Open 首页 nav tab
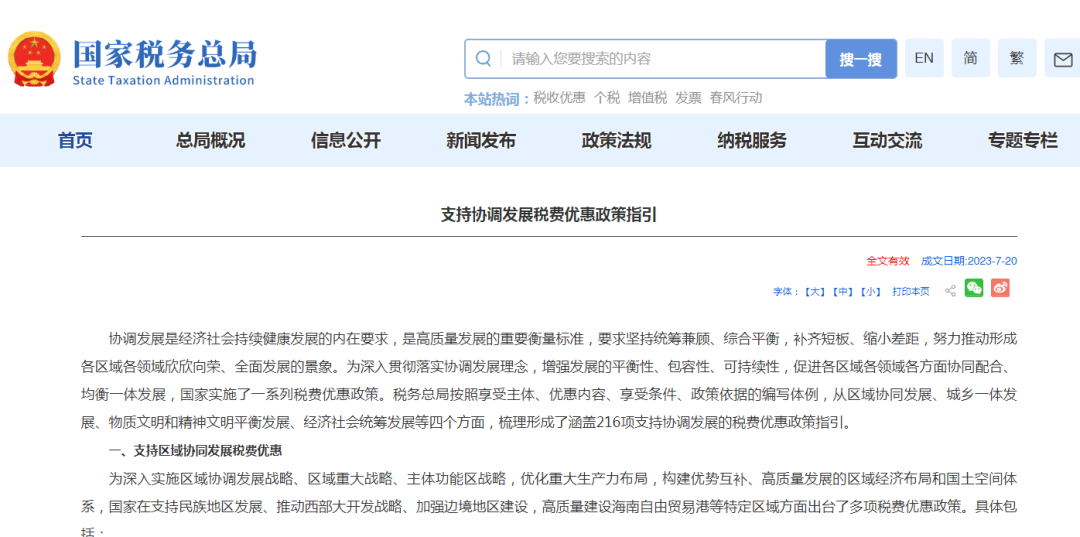Viewport: 1080px width, 537px height. pos(75,140)
